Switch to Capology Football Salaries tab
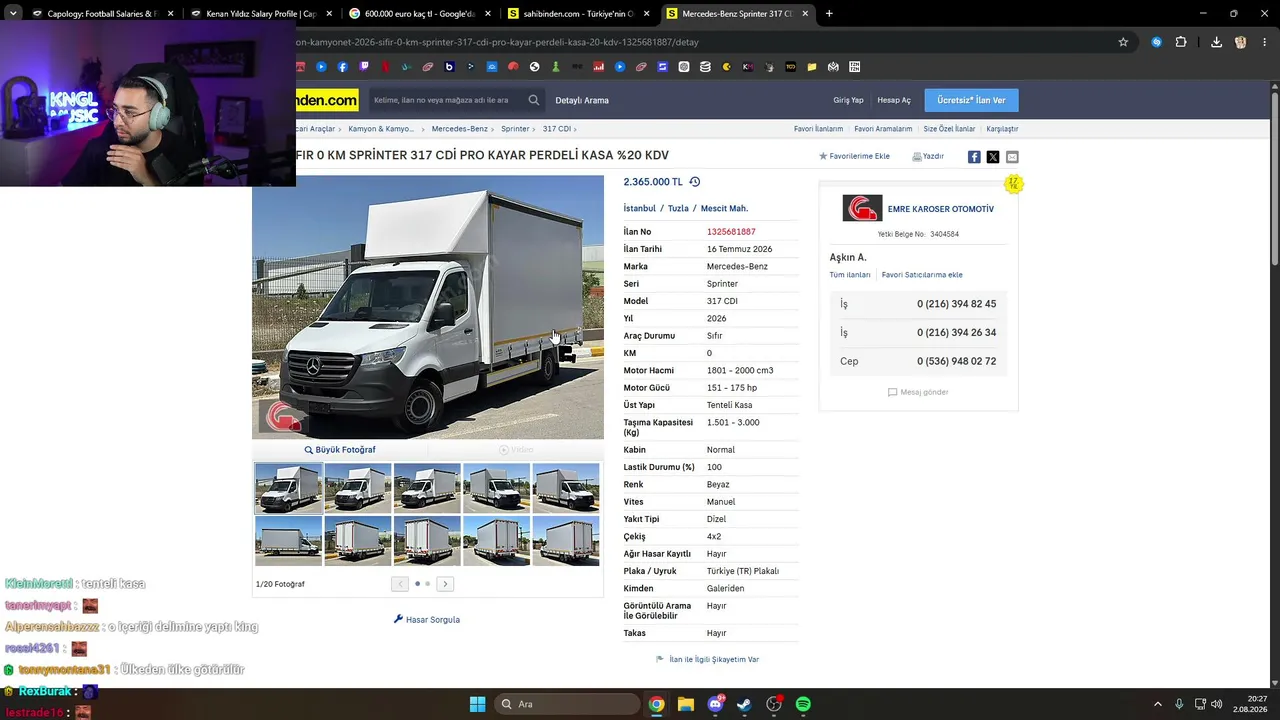1280x720 pixels. tap(102, 14)
